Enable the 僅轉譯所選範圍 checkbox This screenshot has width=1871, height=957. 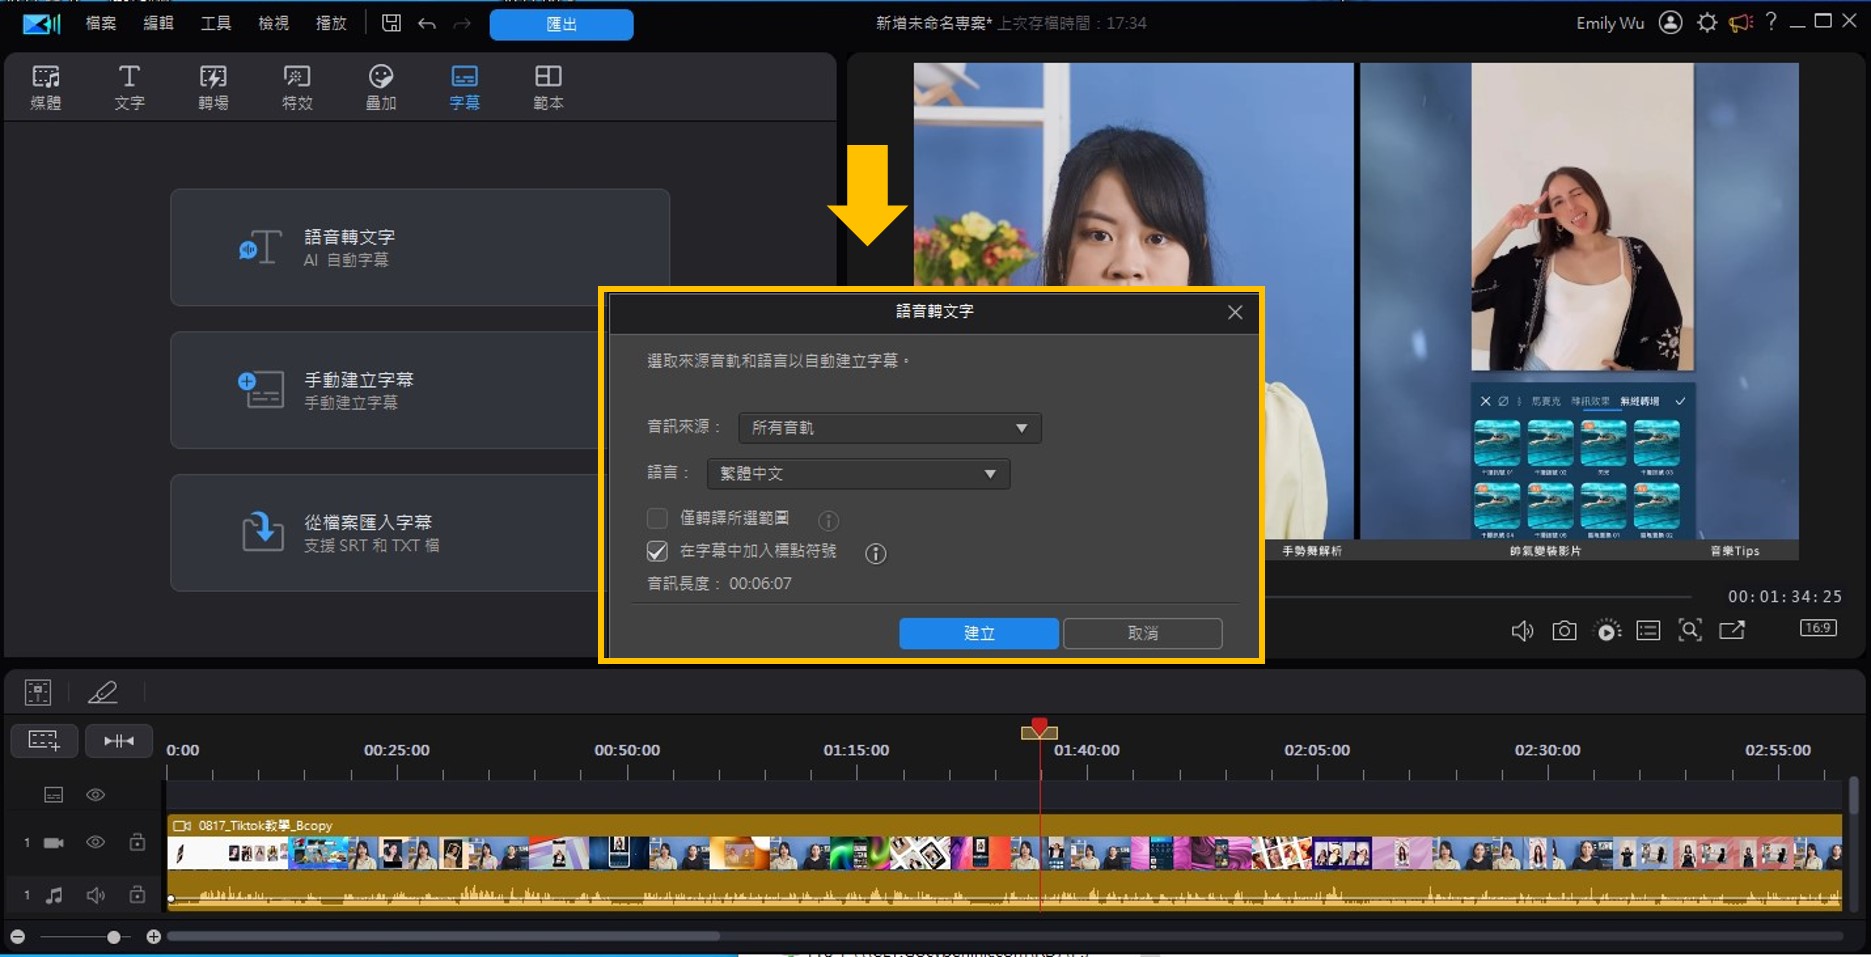pos(657,518)
